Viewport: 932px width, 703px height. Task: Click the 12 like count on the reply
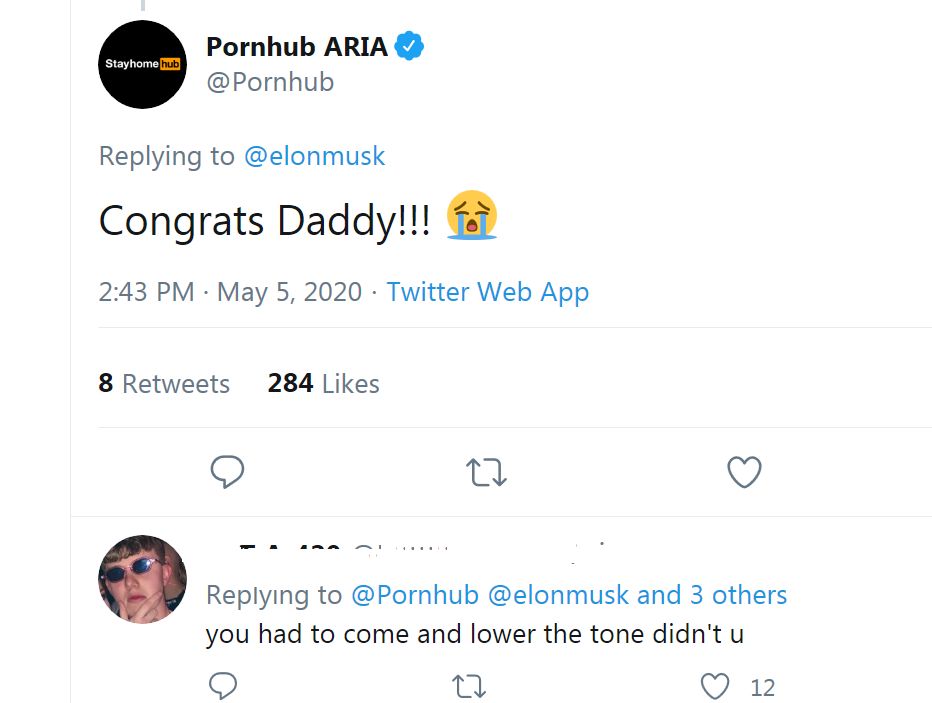(762, 688)
